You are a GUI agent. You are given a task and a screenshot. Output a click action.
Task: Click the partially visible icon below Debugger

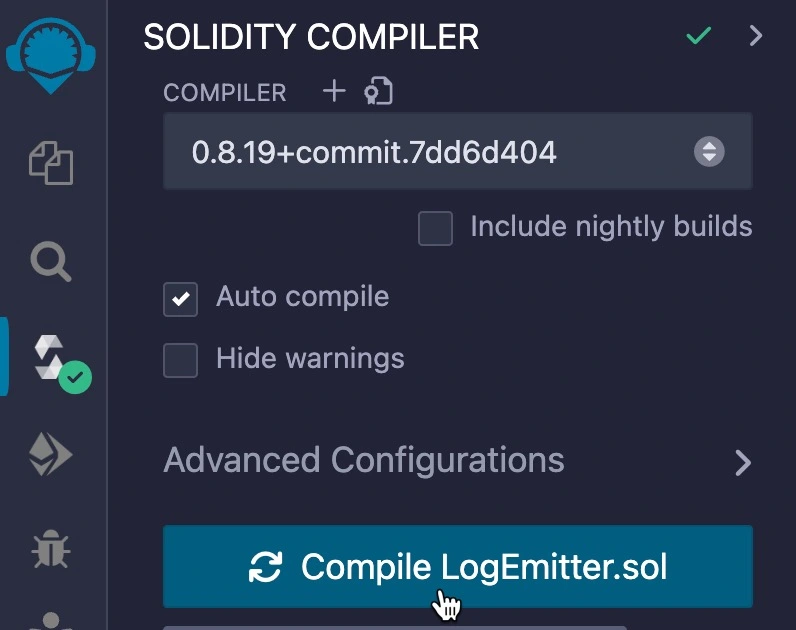click(50, 620)
